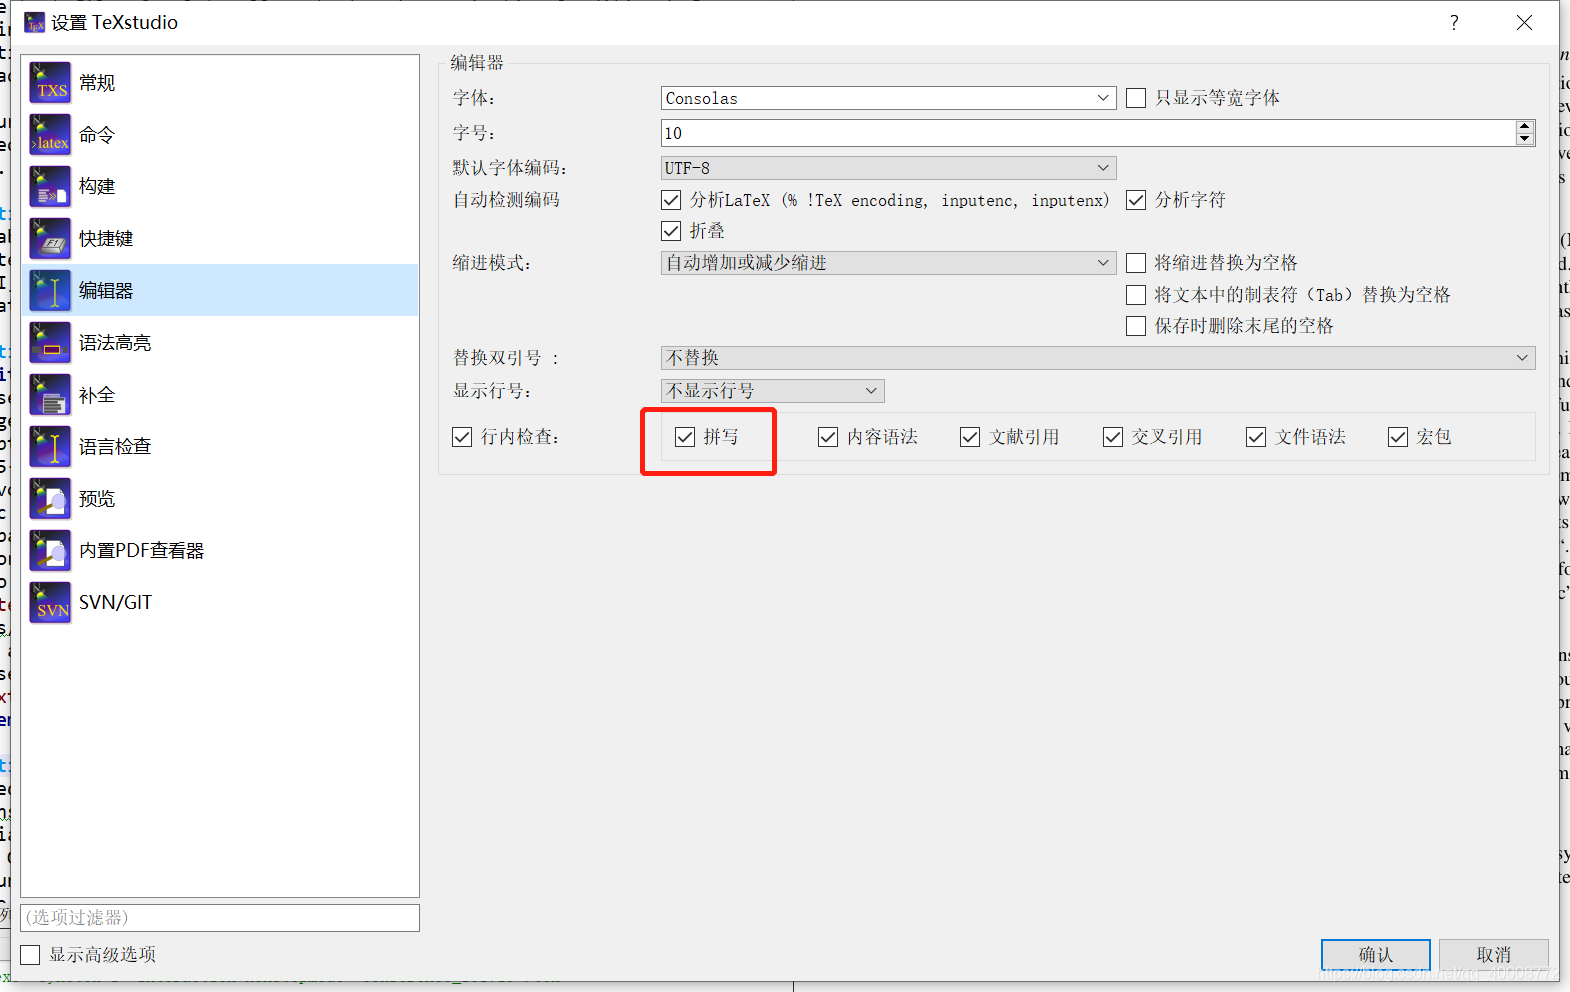Open the 默认字体编码 UTF-8 dropdown
The image size is (1570, 992).
(888, 168)
